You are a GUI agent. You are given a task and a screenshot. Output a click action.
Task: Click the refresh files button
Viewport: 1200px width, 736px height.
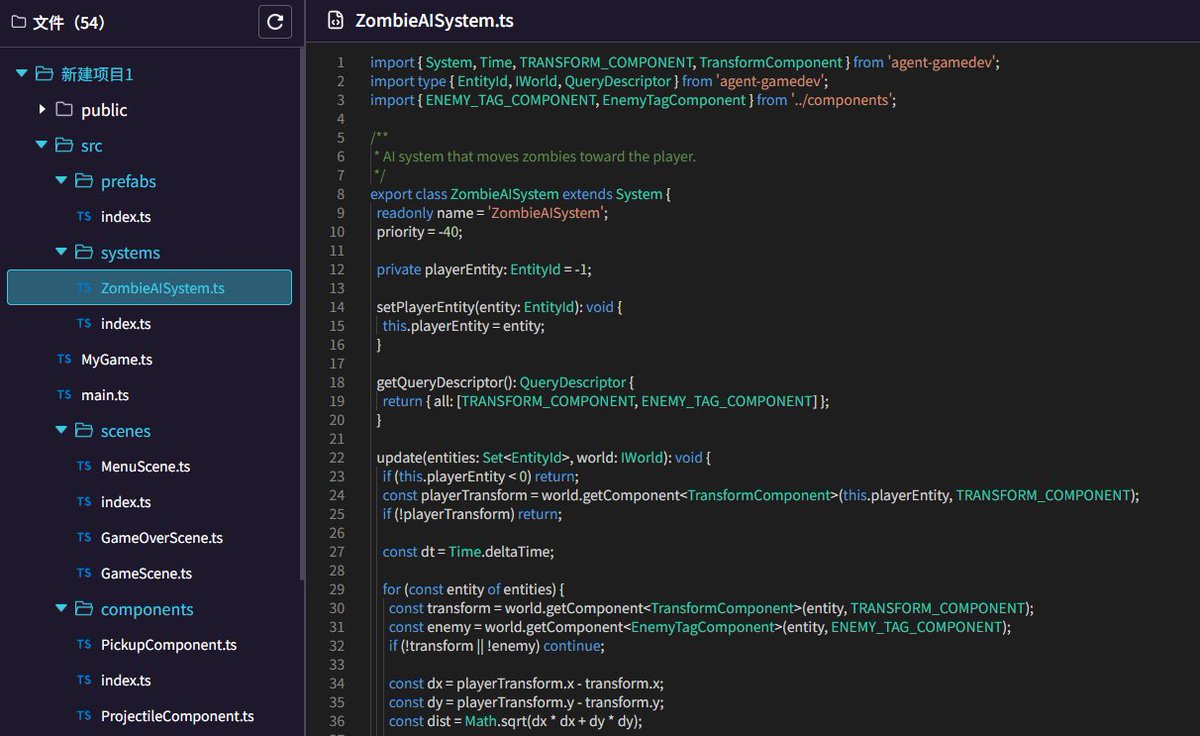click(x=275, y=21)
